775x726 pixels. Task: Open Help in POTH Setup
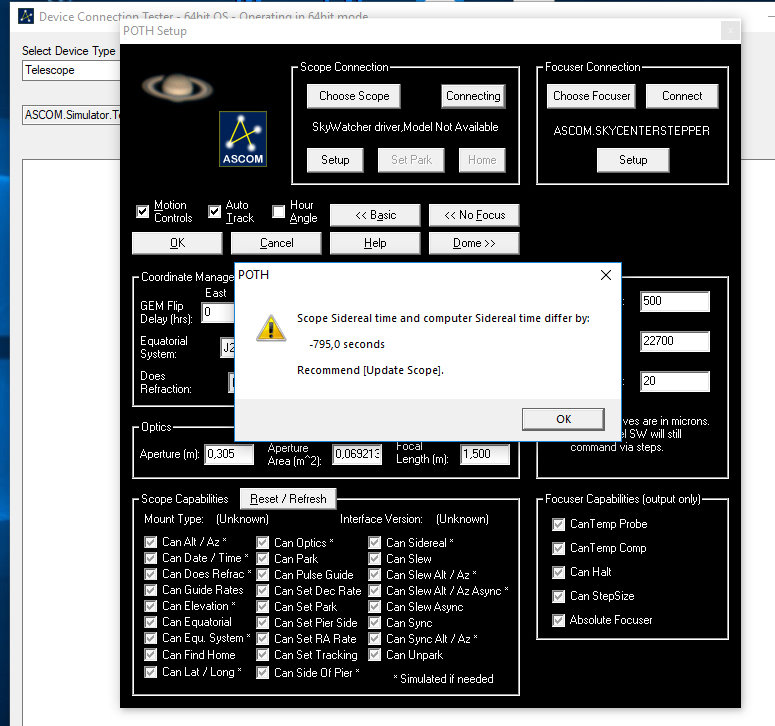pos(375,243)
